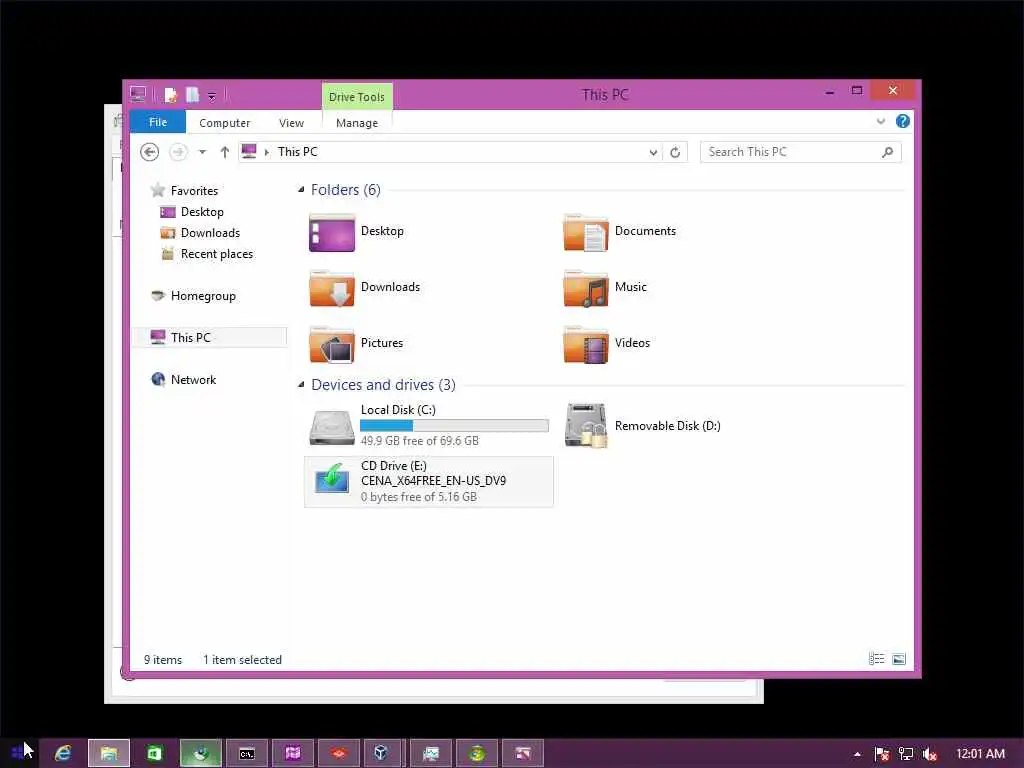
Task: Click the 12:01 AM clock
Action: coord(980,754)
